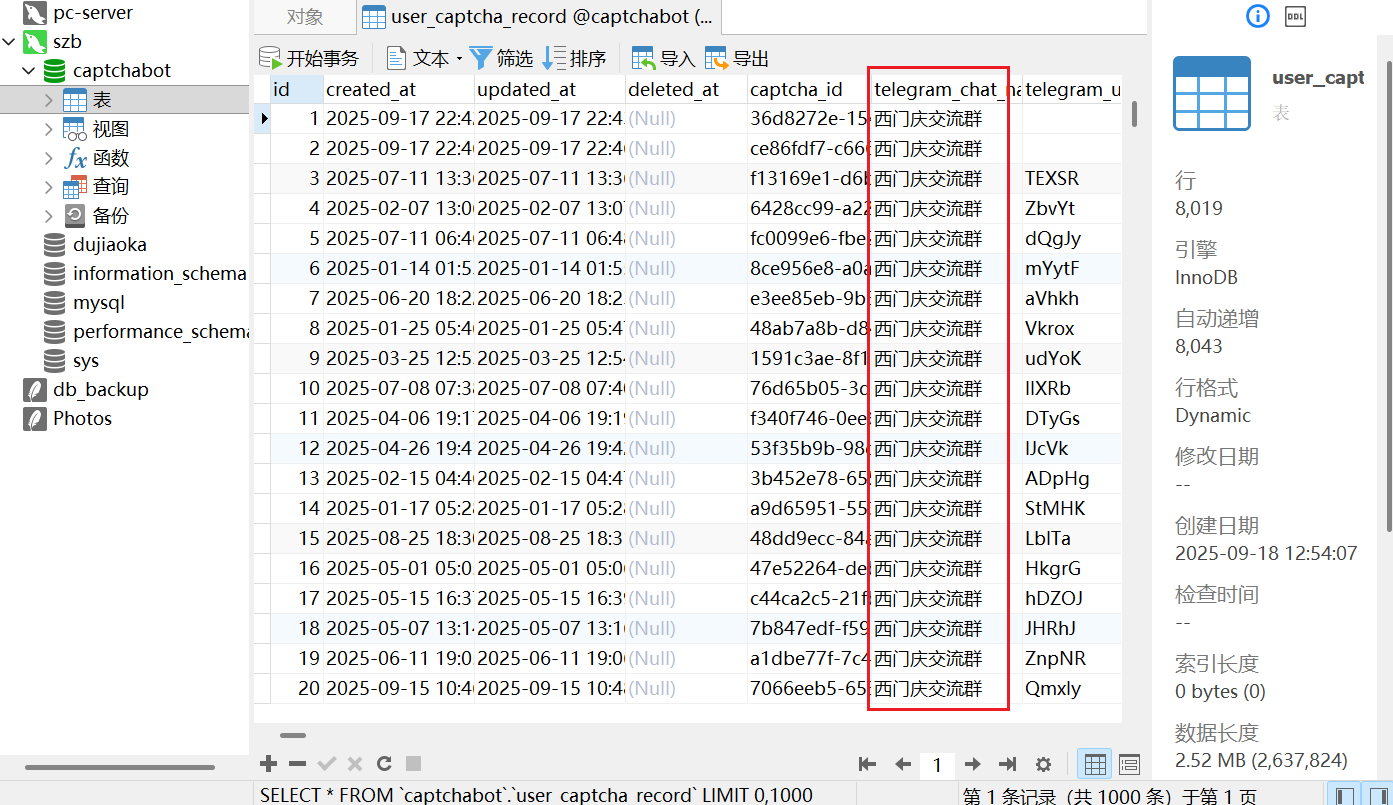Switch to the 对象 tab
Image resolution: width=1393 pixels, height=805 pixels.
(304, 17)
